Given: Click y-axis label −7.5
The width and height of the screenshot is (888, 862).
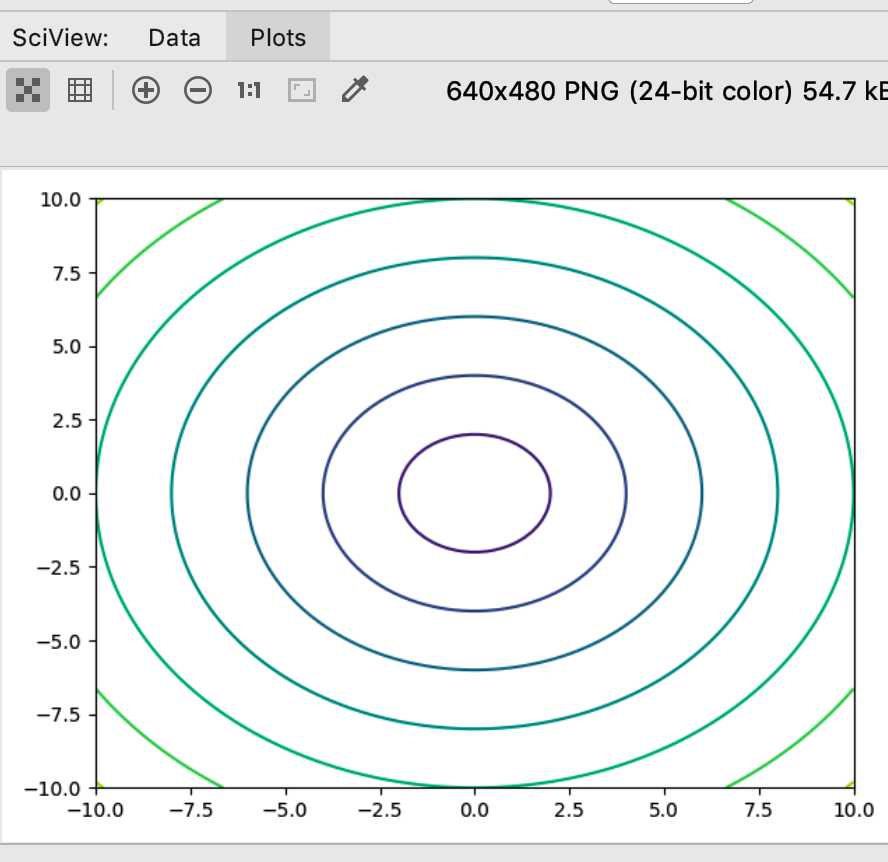Looking at the screenshot, I should click(59, 715).
